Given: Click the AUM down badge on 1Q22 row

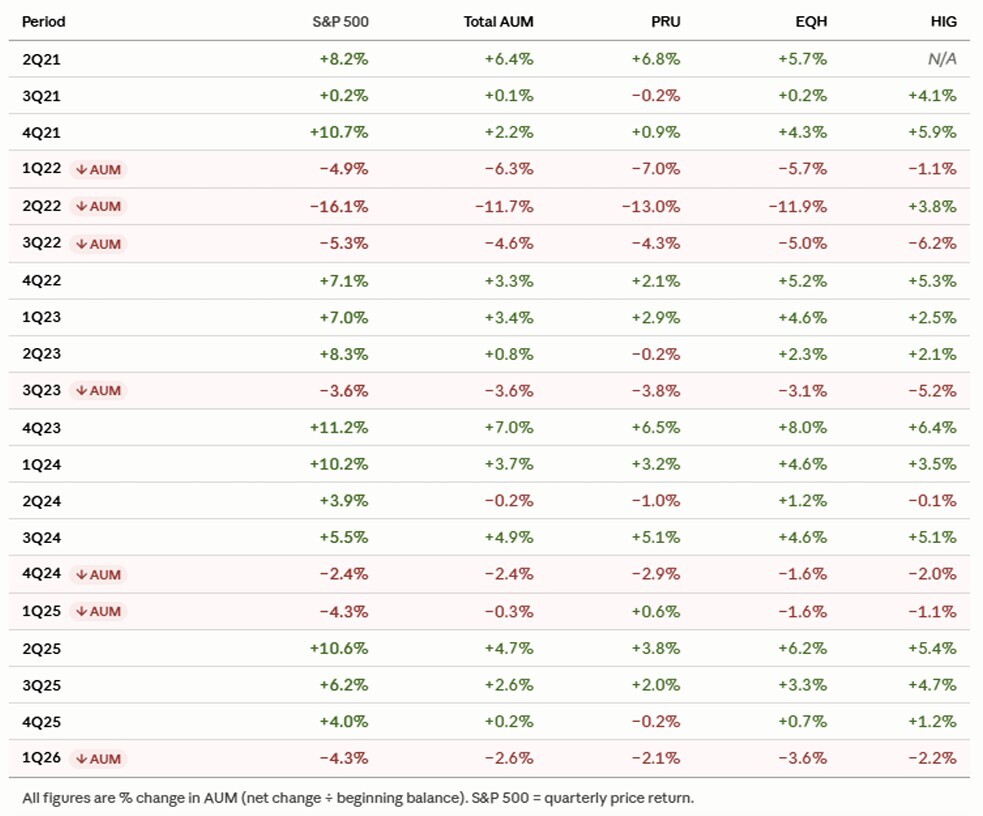Looking at the screenshot, I should (x=98, y=169).
